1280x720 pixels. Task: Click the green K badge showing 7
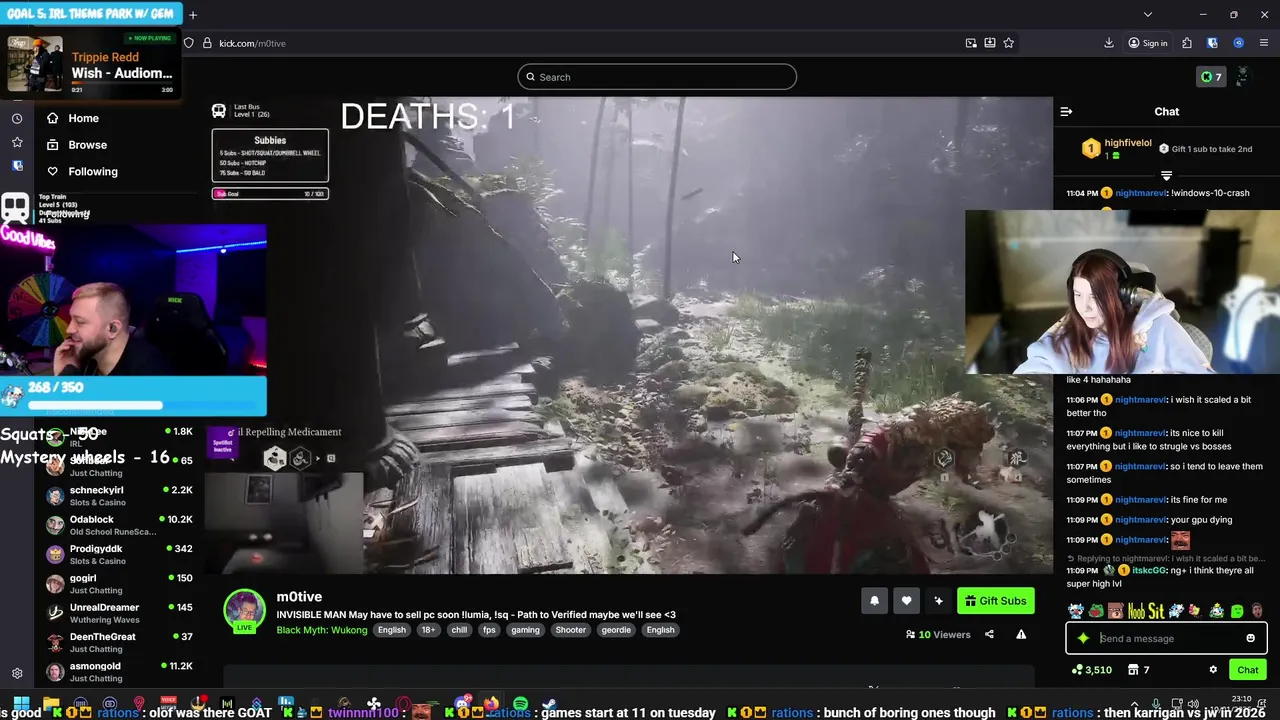point(1211,77)
